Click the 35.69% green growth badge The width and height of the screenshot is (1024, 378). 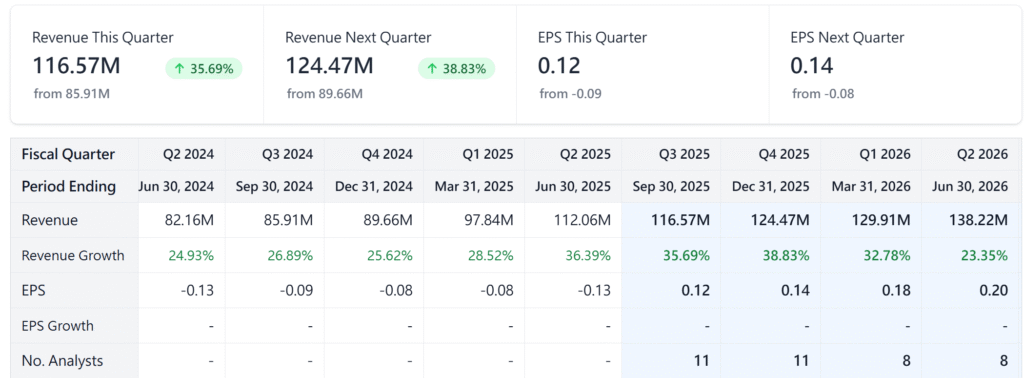[204, 69]
